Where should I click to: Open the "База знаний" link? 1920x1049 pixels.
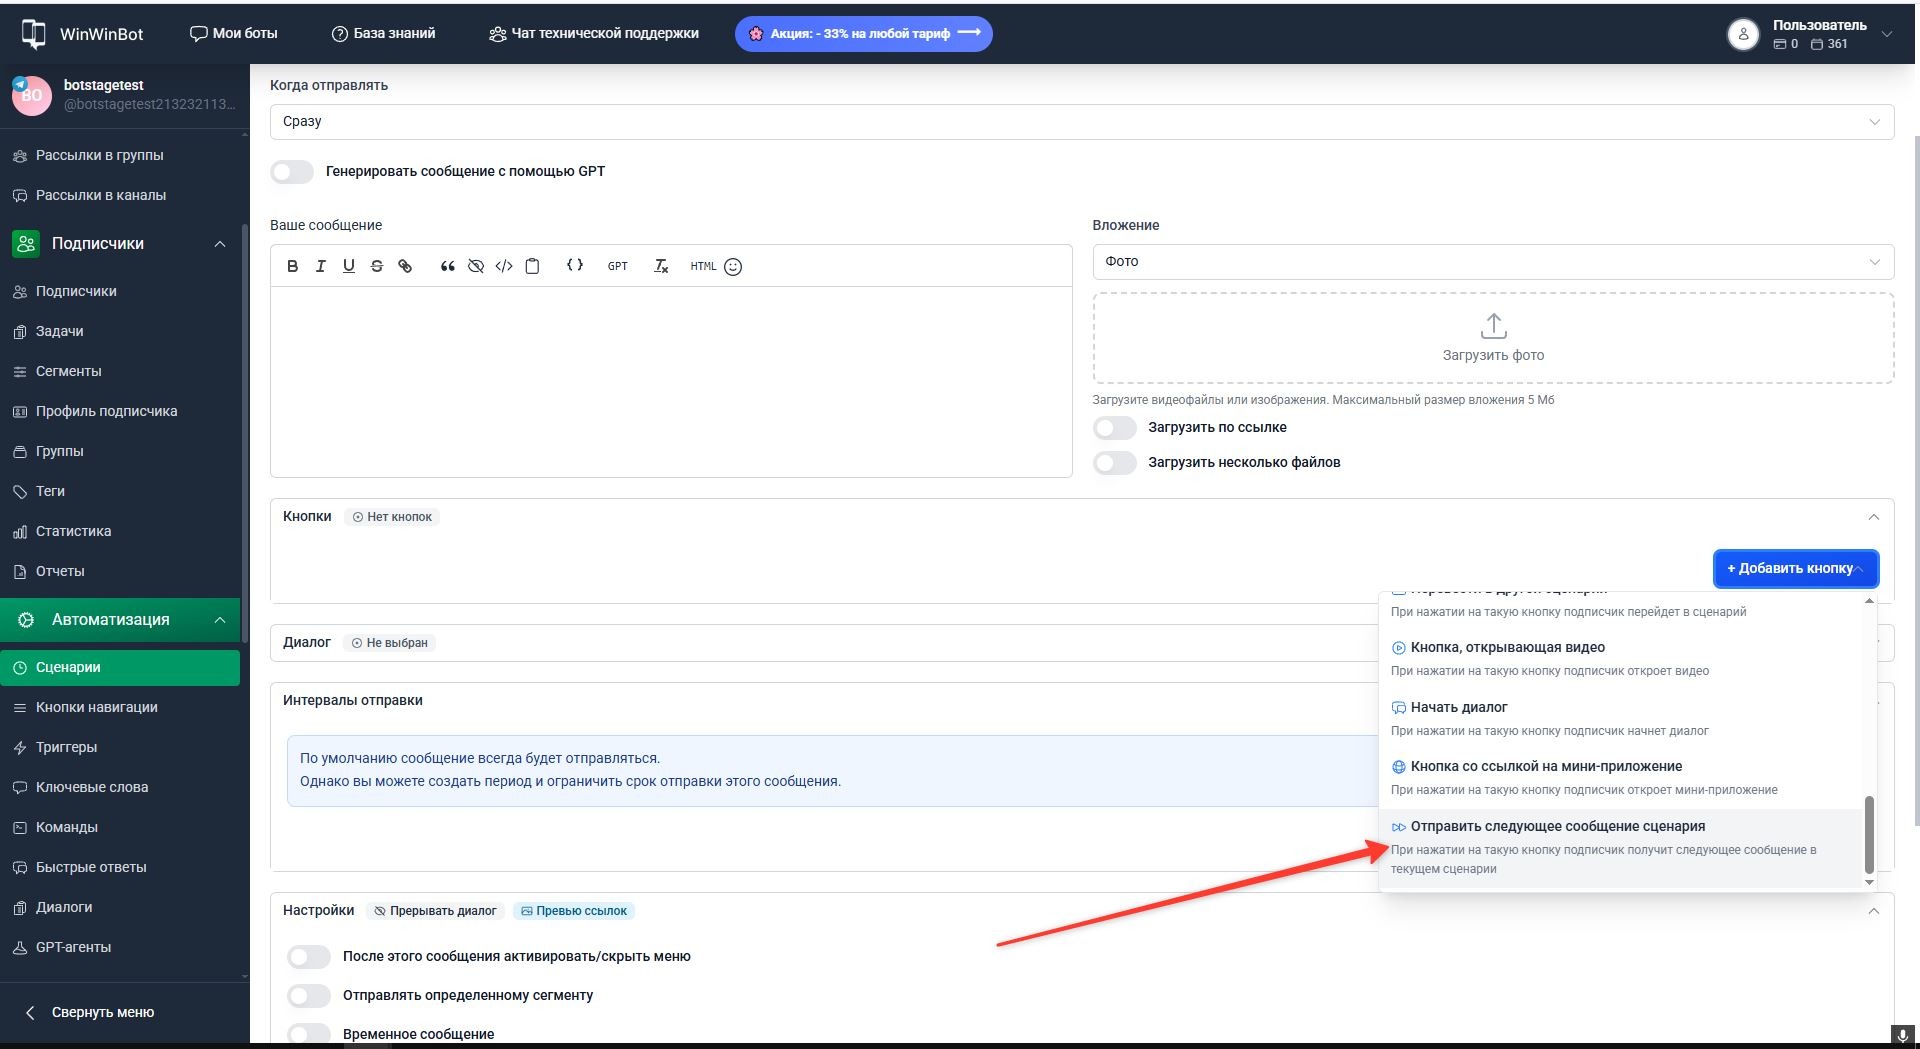[x=384, y=34]
